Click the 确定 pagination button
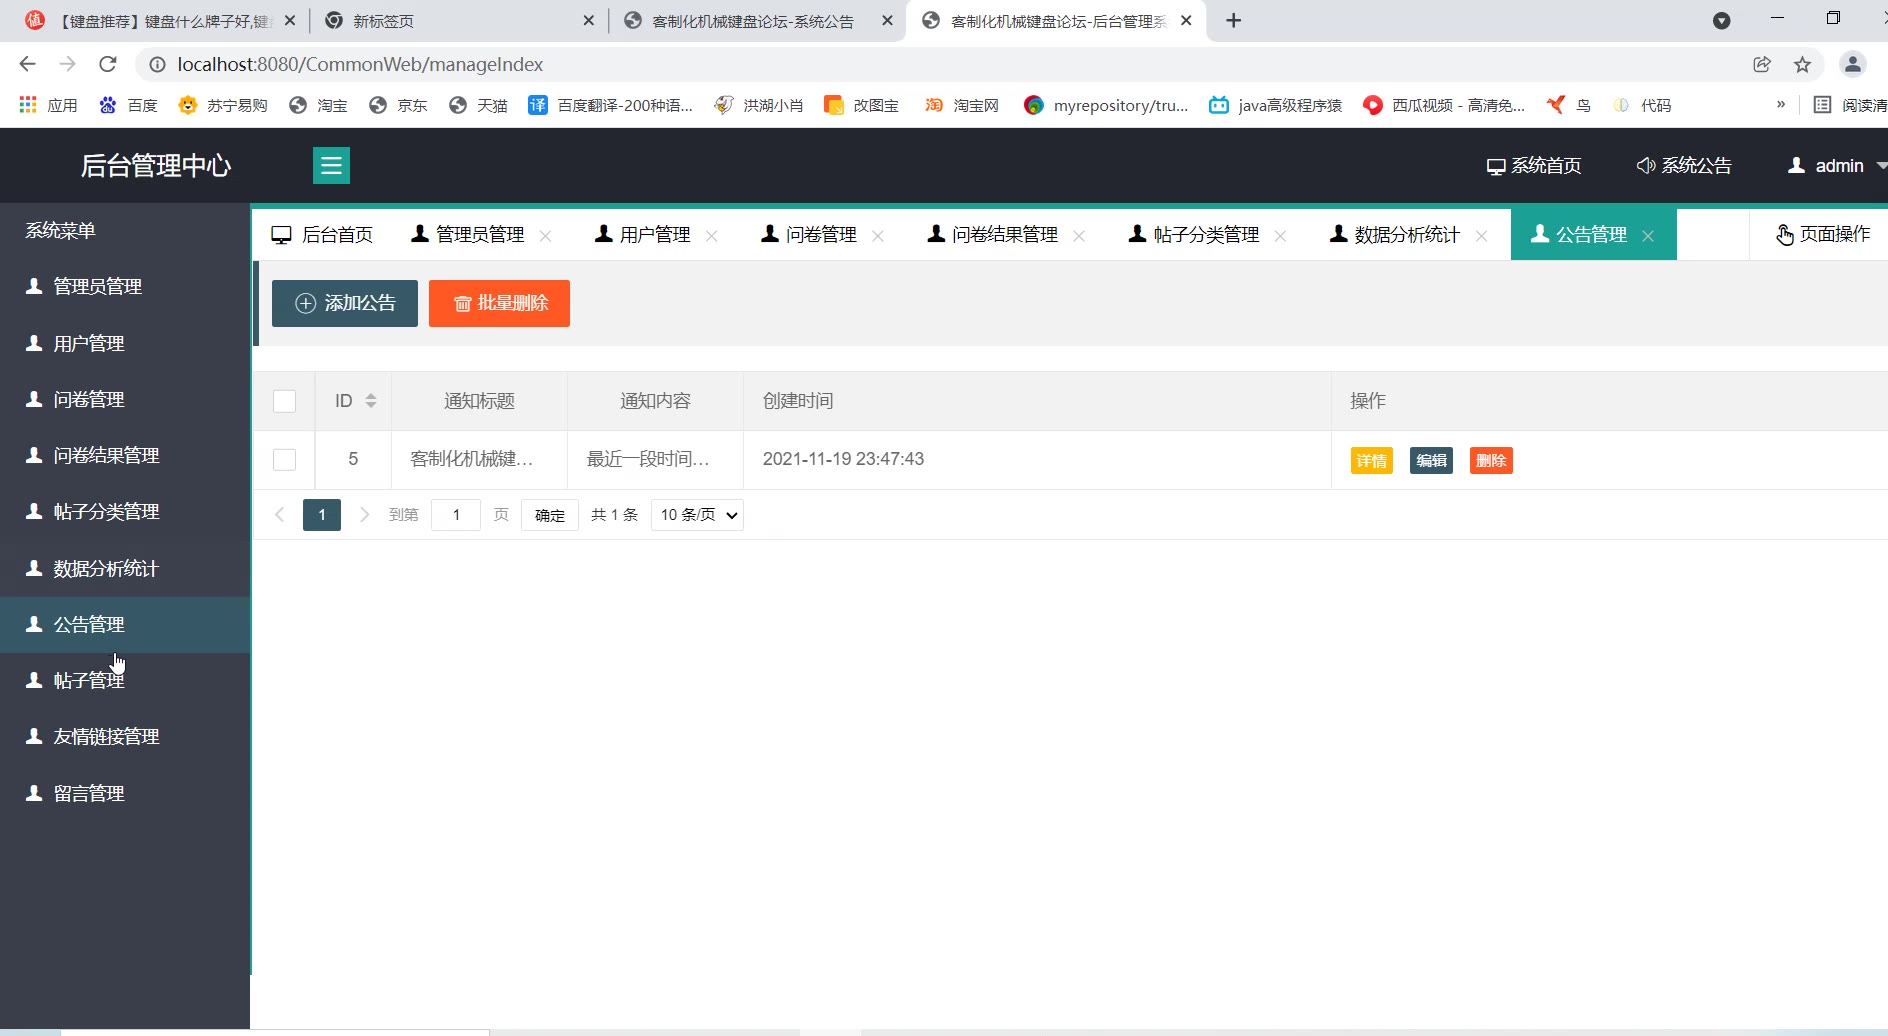The image size is (1888, 1036). pyautogui.click(x=550, y=515)
